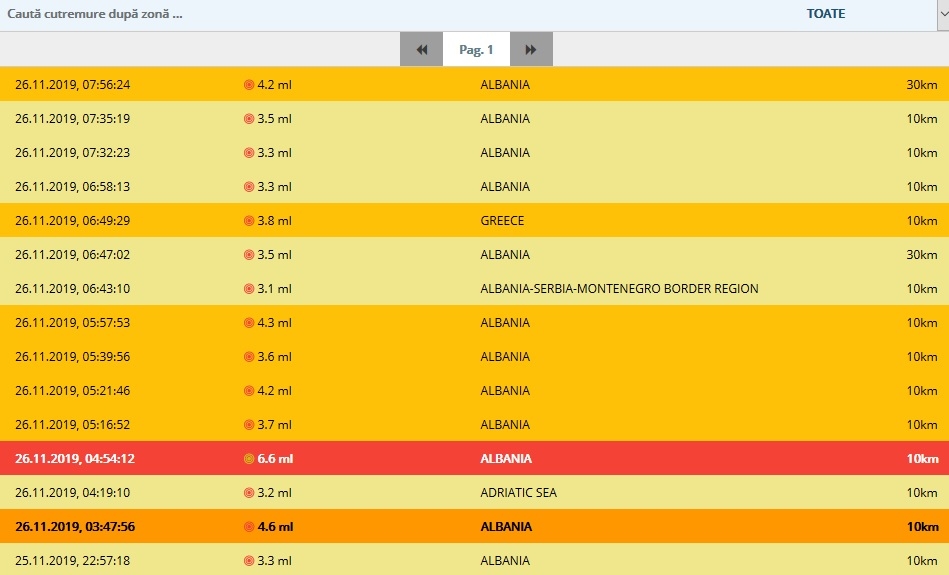
Task: Click magnitude icon for 4.6 ml earthquake
Action: tap(249, 527)
